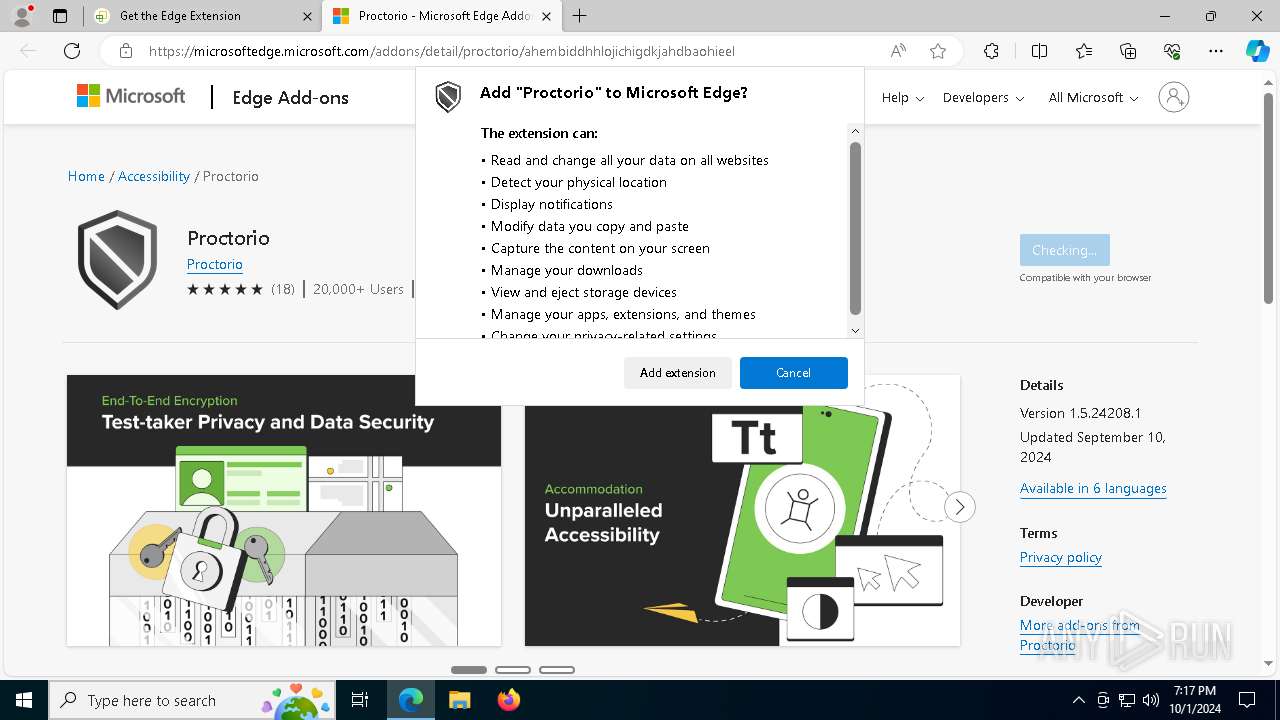Activate the Read aloud icon
The width and height of the screenshot is (1280, 720).
pos(898,51)
